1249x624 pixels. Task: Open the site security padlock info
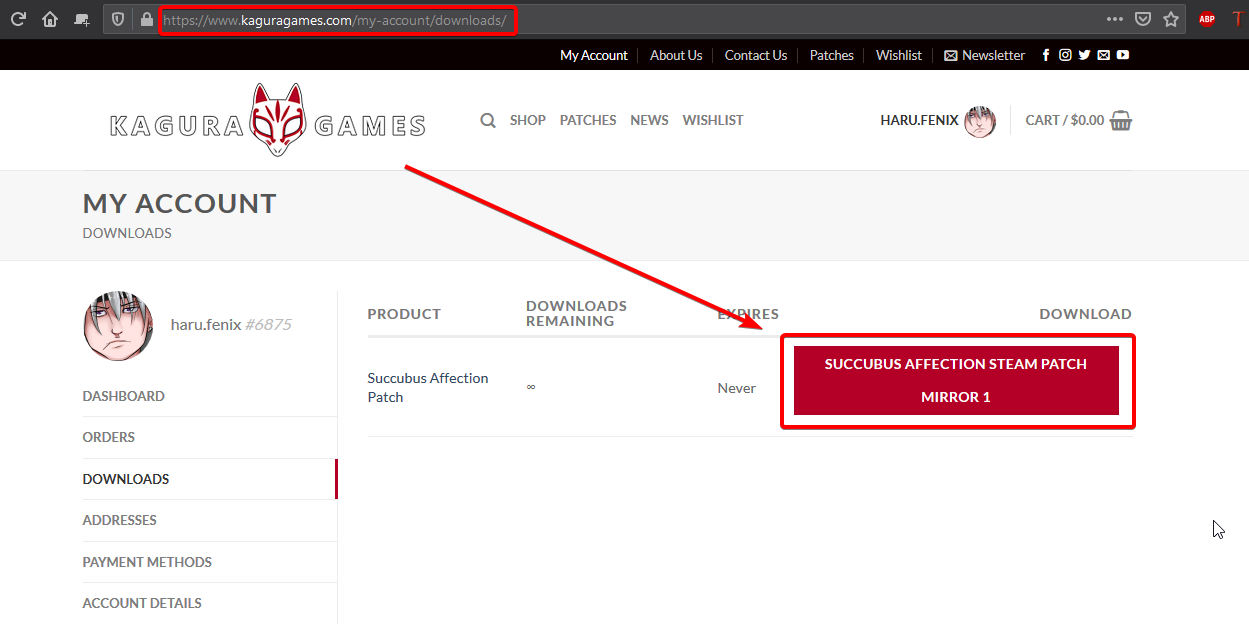point(147,19)
